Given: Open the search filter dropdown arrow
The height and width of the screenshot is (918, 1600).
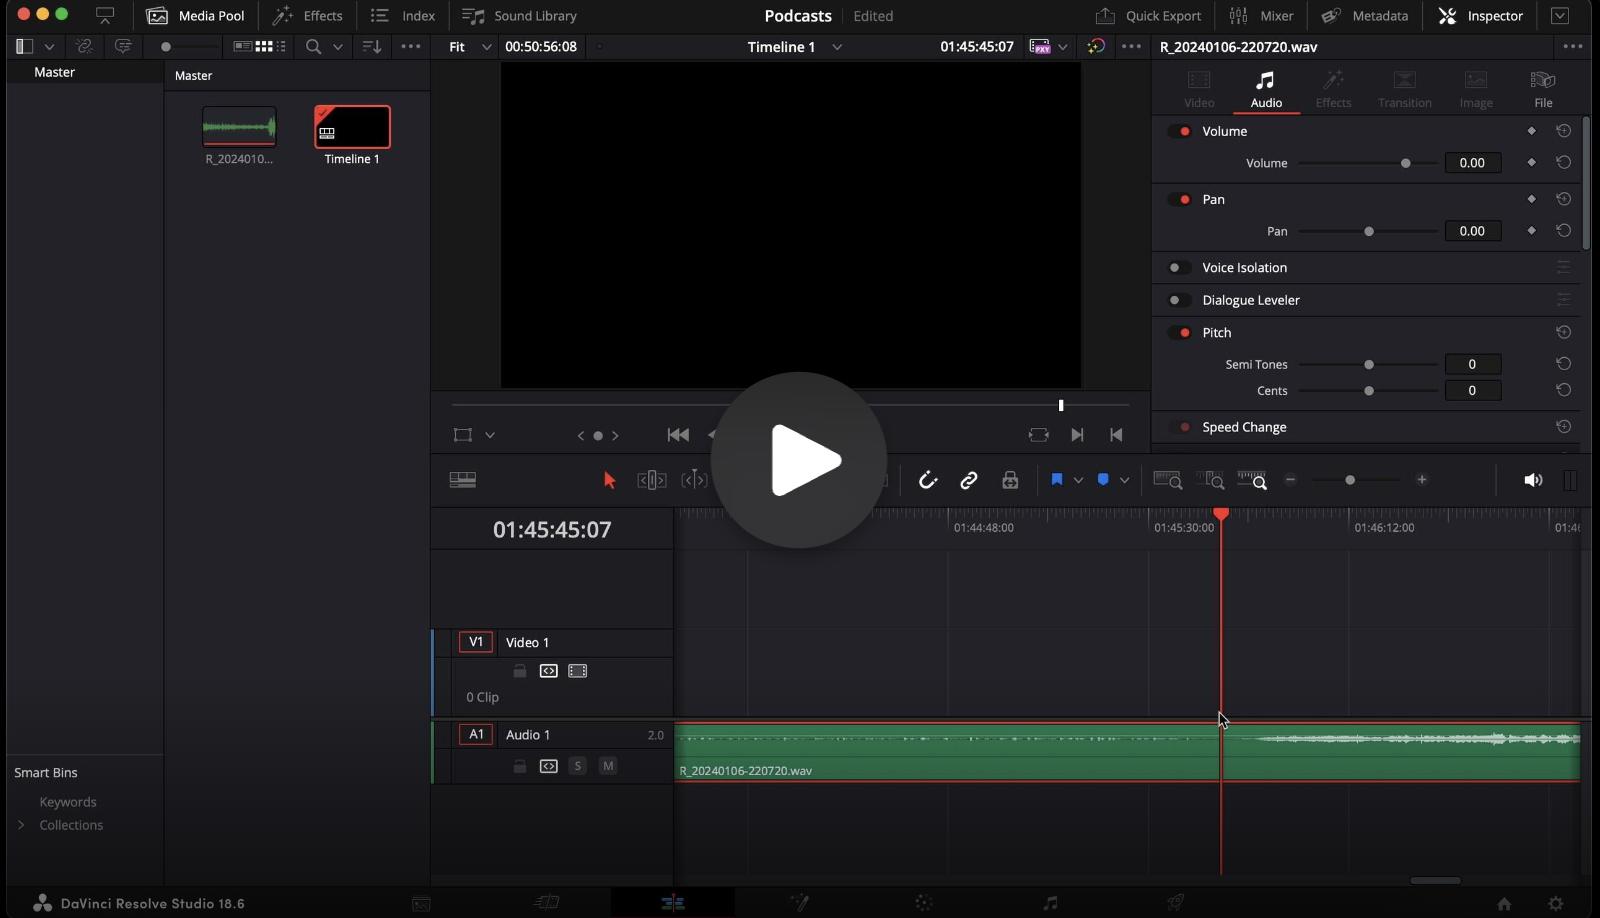Looking at the screenshot, I should tap(338, 47).
